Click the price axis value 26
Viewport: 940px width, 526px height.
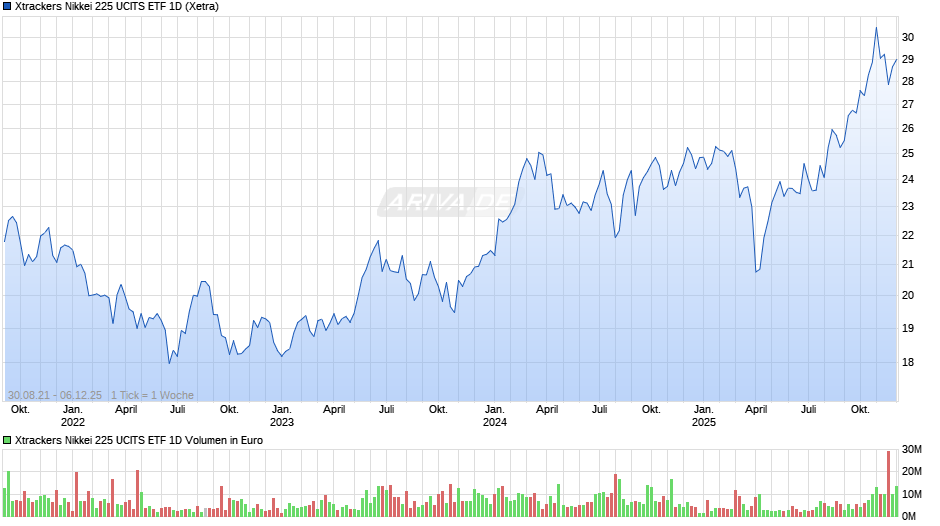click(908, 128)
